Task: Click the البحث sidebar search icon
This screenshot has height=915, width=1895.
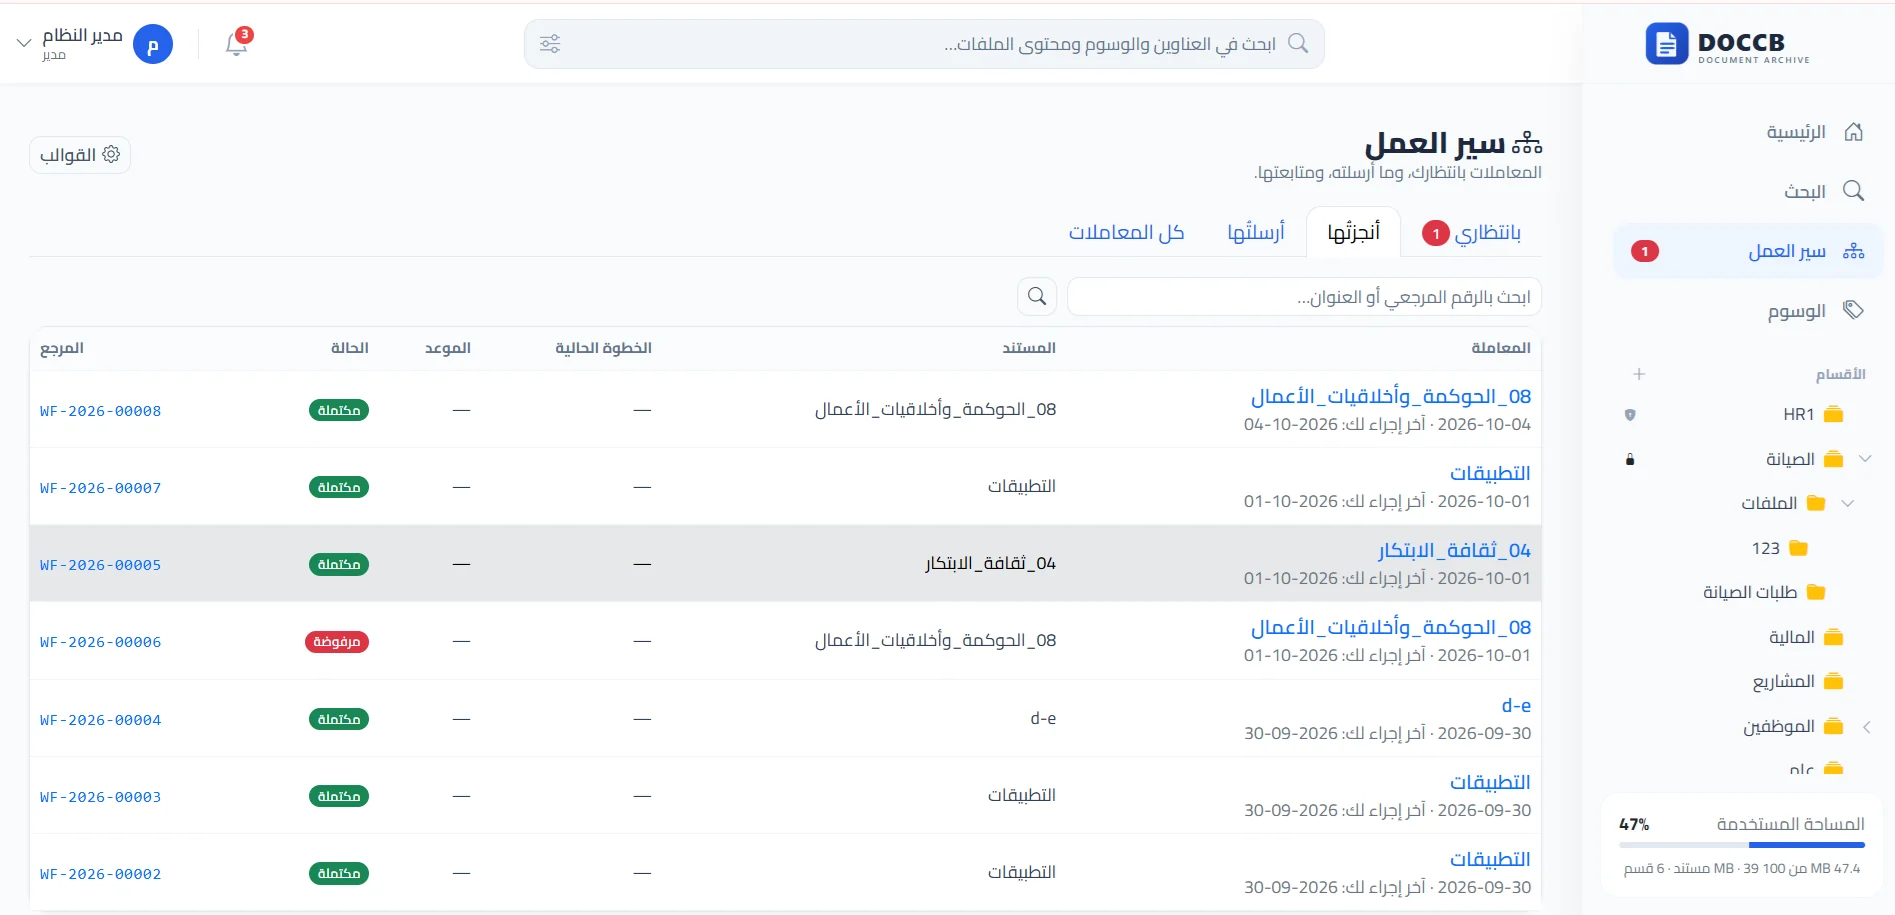Action: coord(1853,191)
